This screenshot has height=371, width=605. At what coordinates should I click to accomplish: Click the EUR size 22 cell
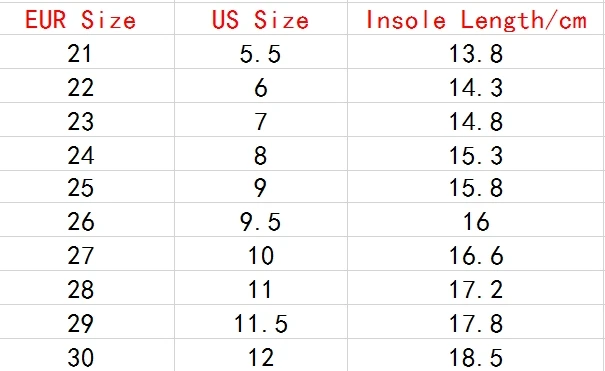[87, 86]
